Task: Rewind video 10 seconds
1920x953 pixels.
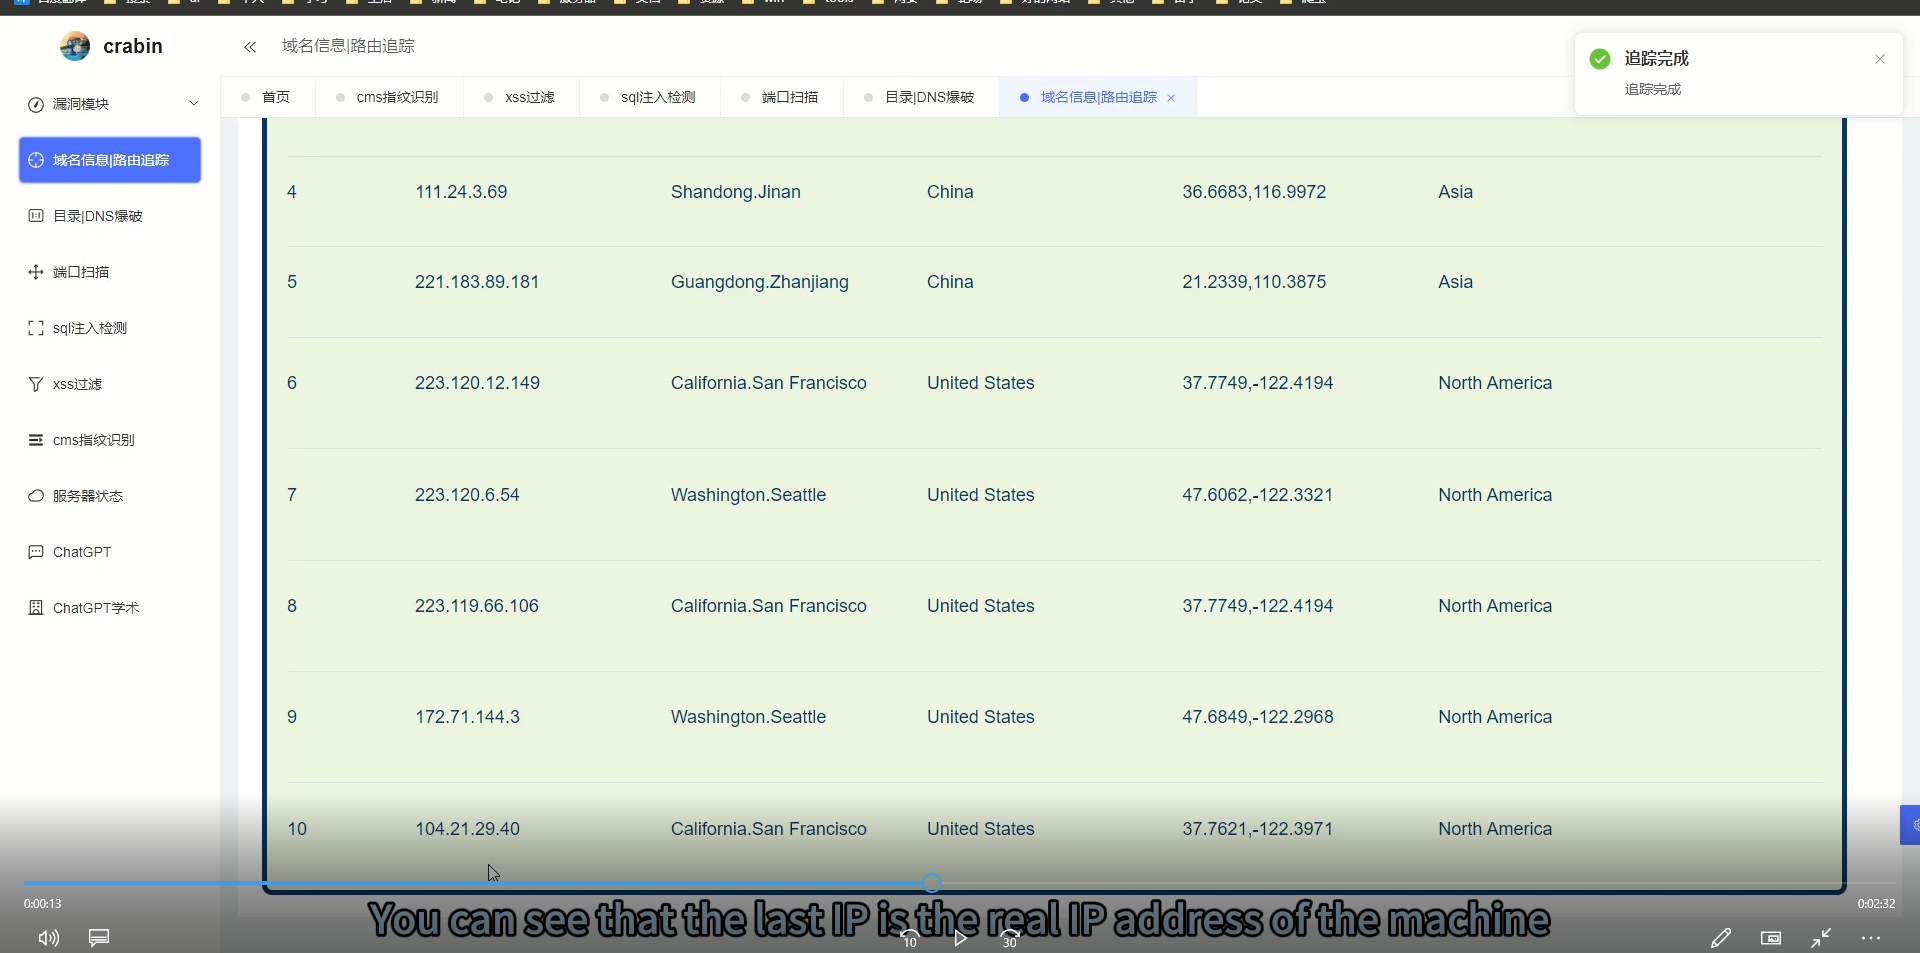Action: tap(910, 938)
